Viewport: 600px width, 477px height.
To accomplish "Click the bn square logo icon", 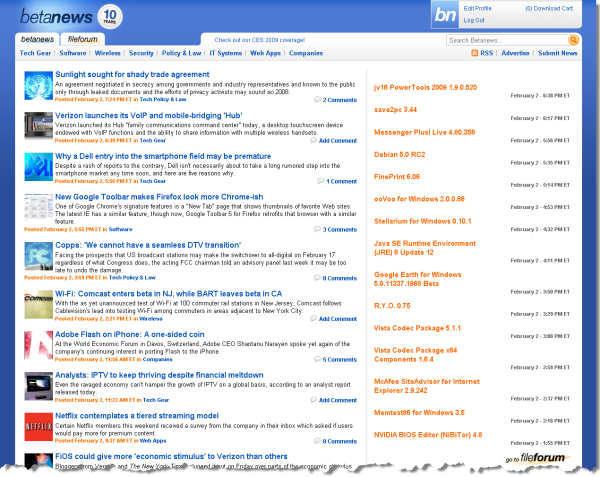I will pyautogui.click(x=445, y=15).
